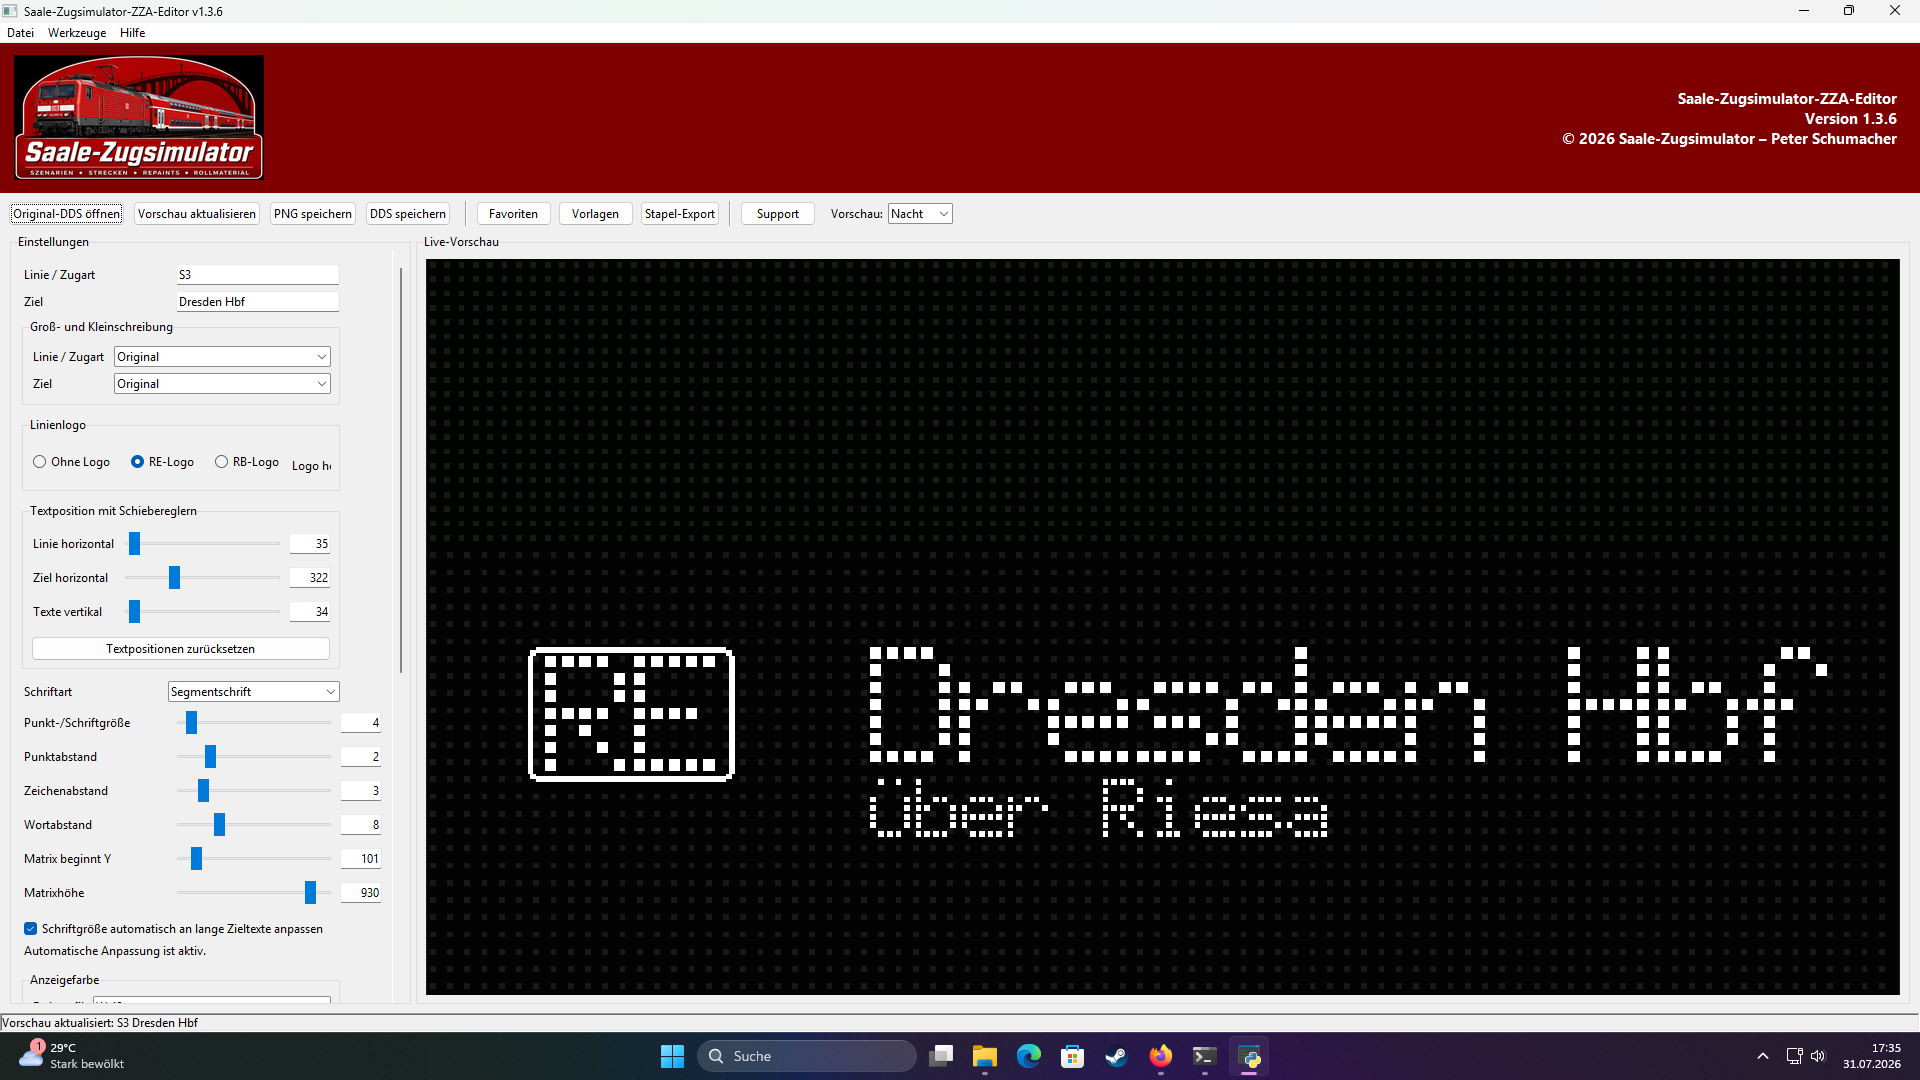
Task: Open Task View from taskbar
Action: [941, 1056]
